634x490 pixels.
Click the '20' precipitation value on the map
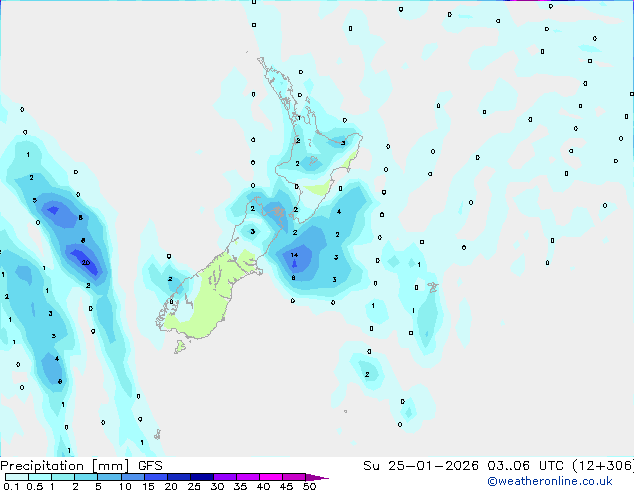(86, 262)
